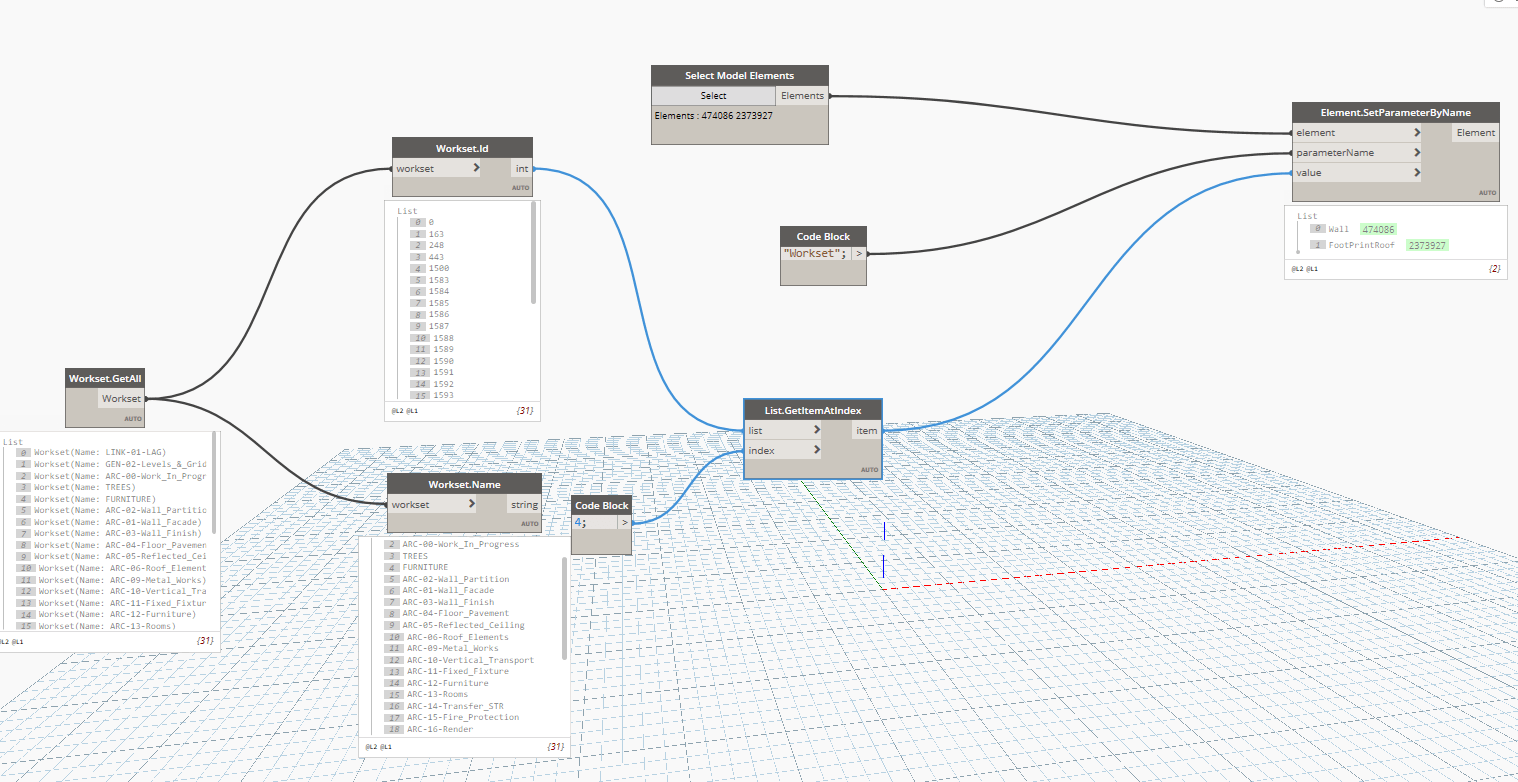Click the {2} count in SetParameterByName preview
The image size is (1518, 782).
(1494, 268)
